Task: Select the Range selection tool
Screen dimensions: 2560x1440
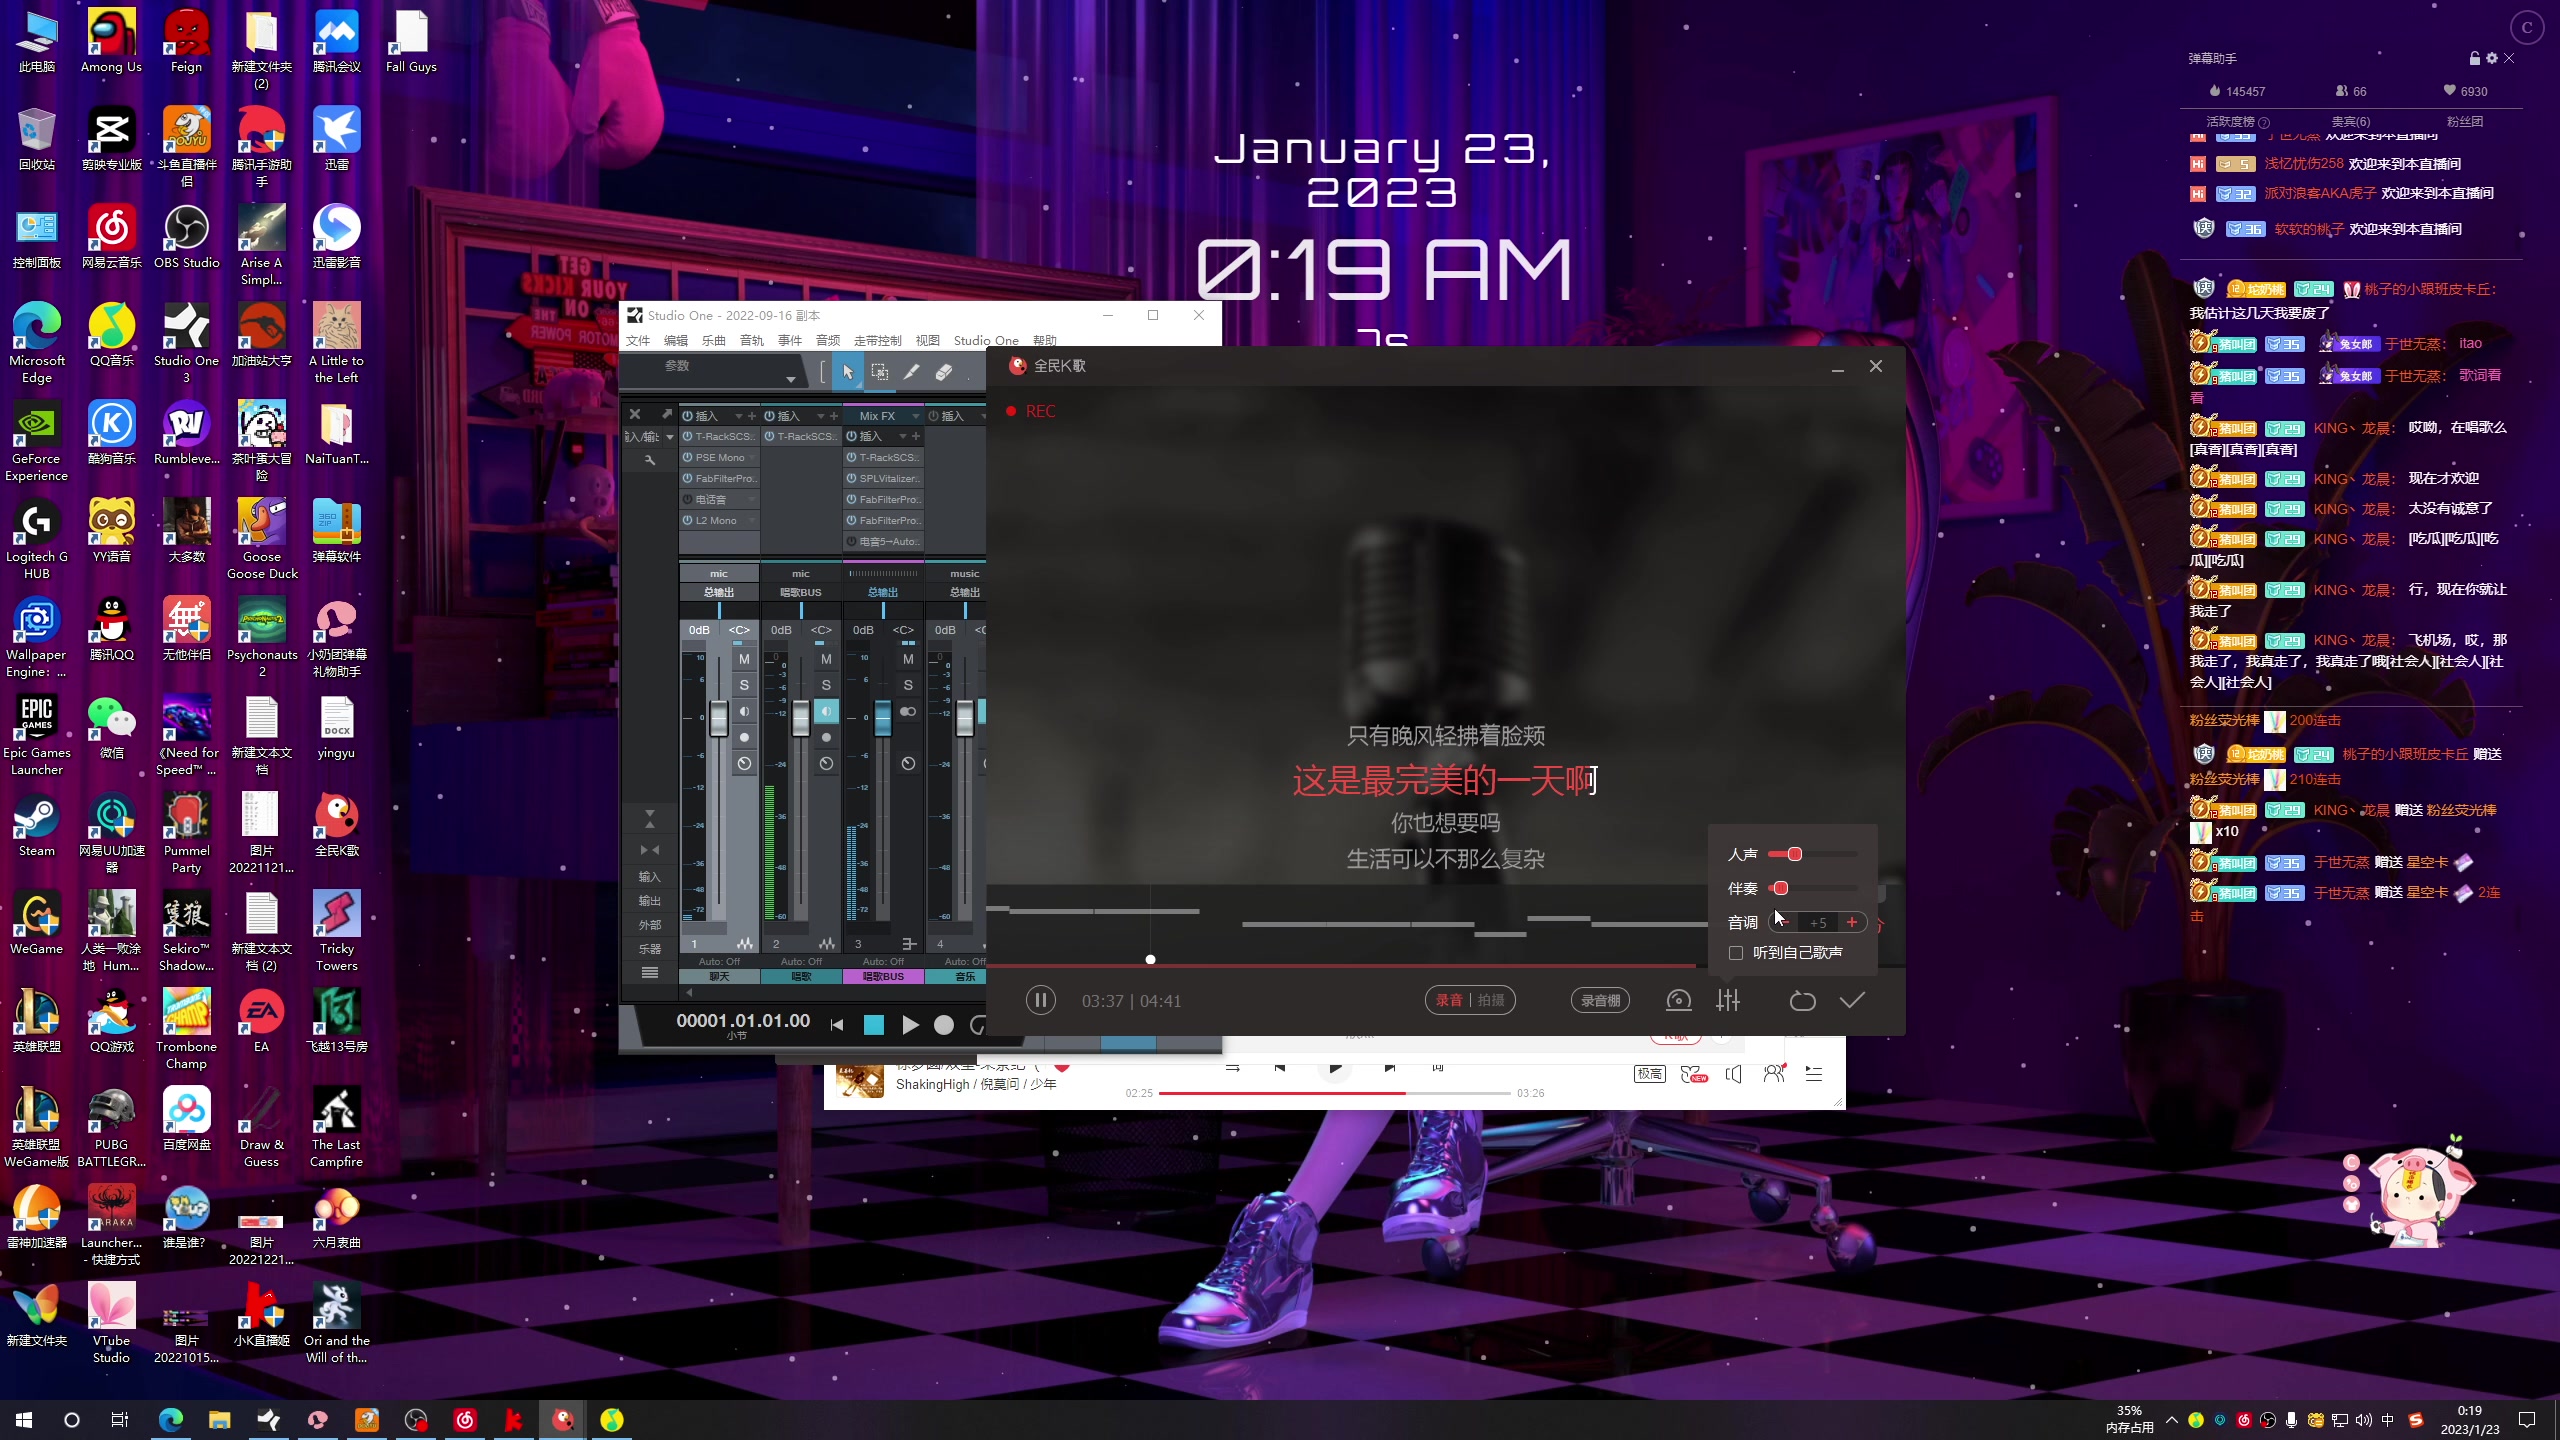Action: point(879,372)
